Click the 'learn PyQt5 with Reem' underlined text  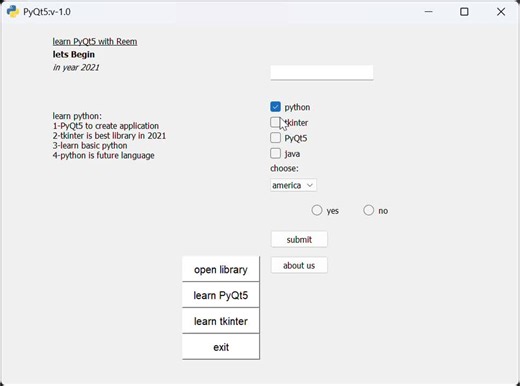click(x=95, y=42)
